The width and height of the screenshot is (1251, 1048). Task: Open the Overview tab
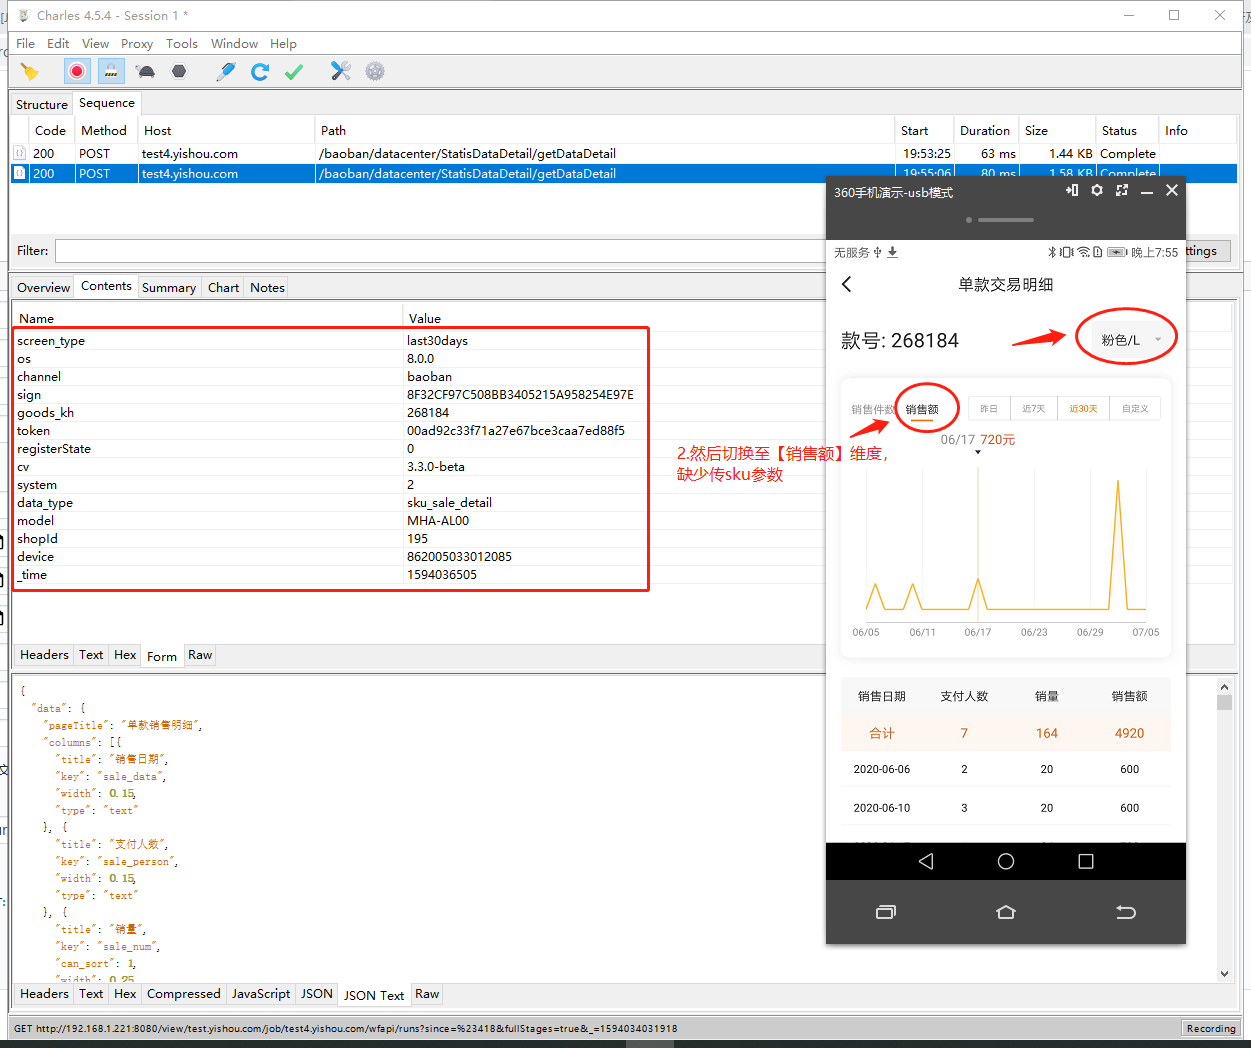pos(43,288)
